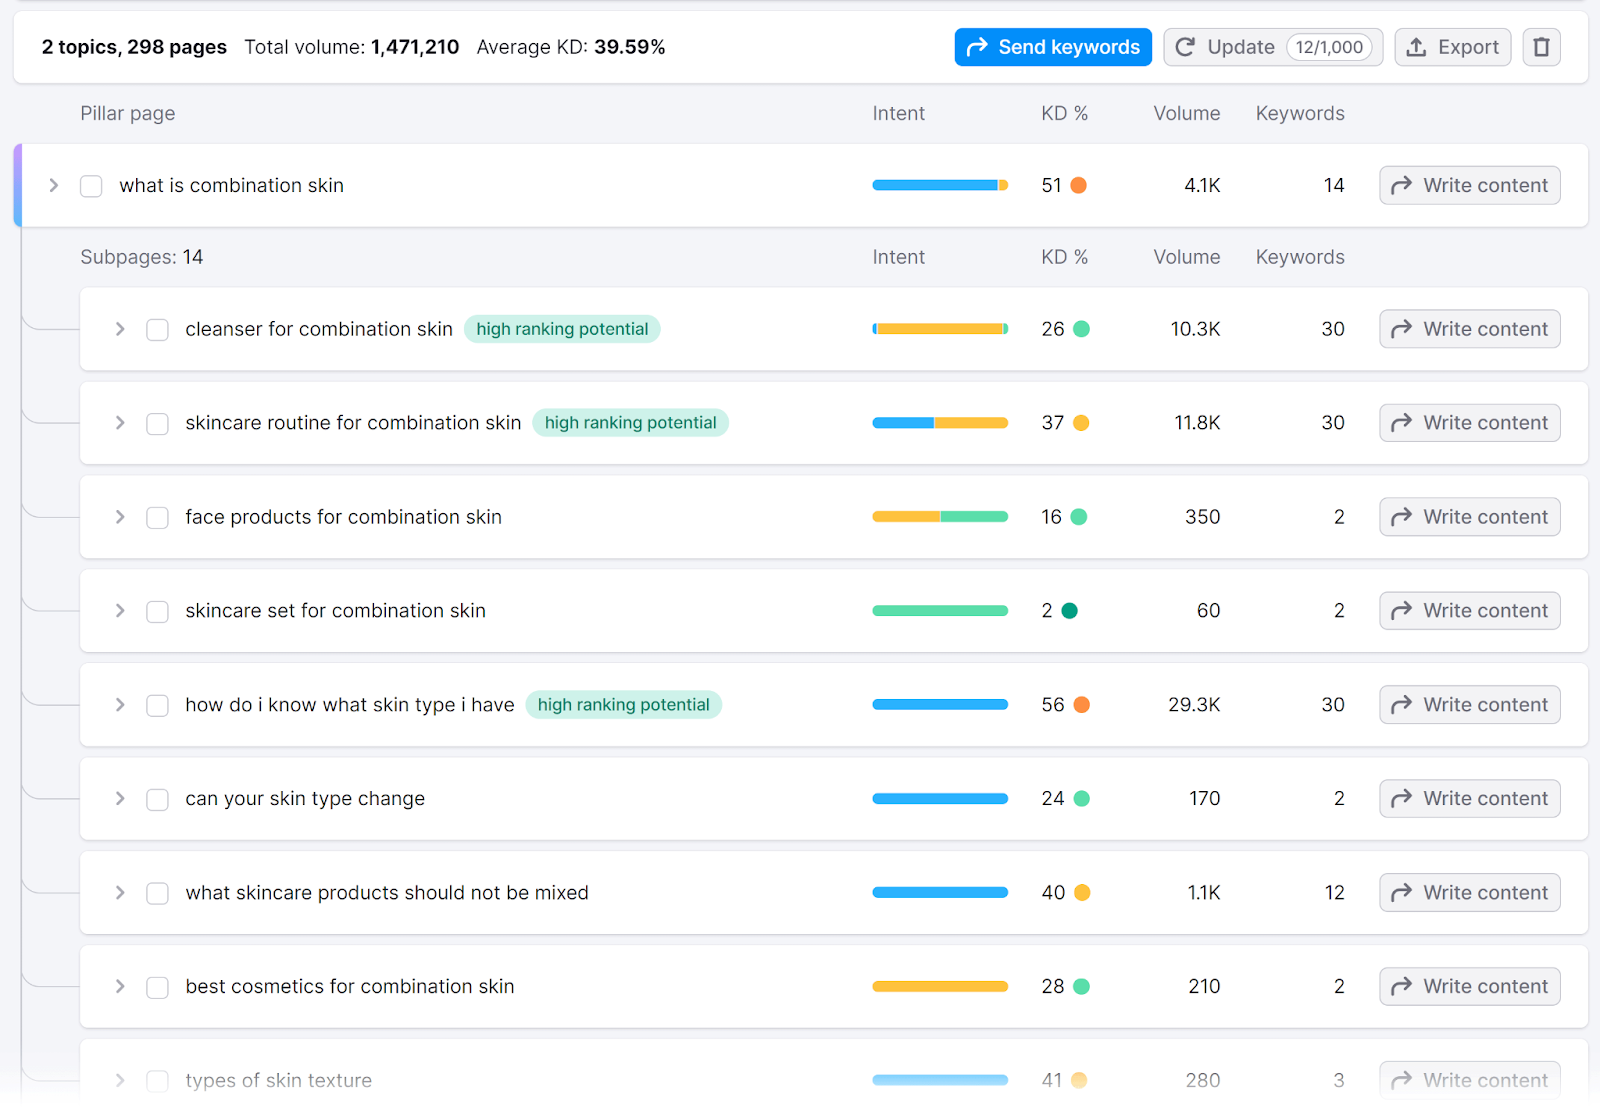The width and height of the screenshot is (1600, 1112).
Task: Click 'skincare set for combination skin' title
Action: pyautogui.click(x=336, y=611)
